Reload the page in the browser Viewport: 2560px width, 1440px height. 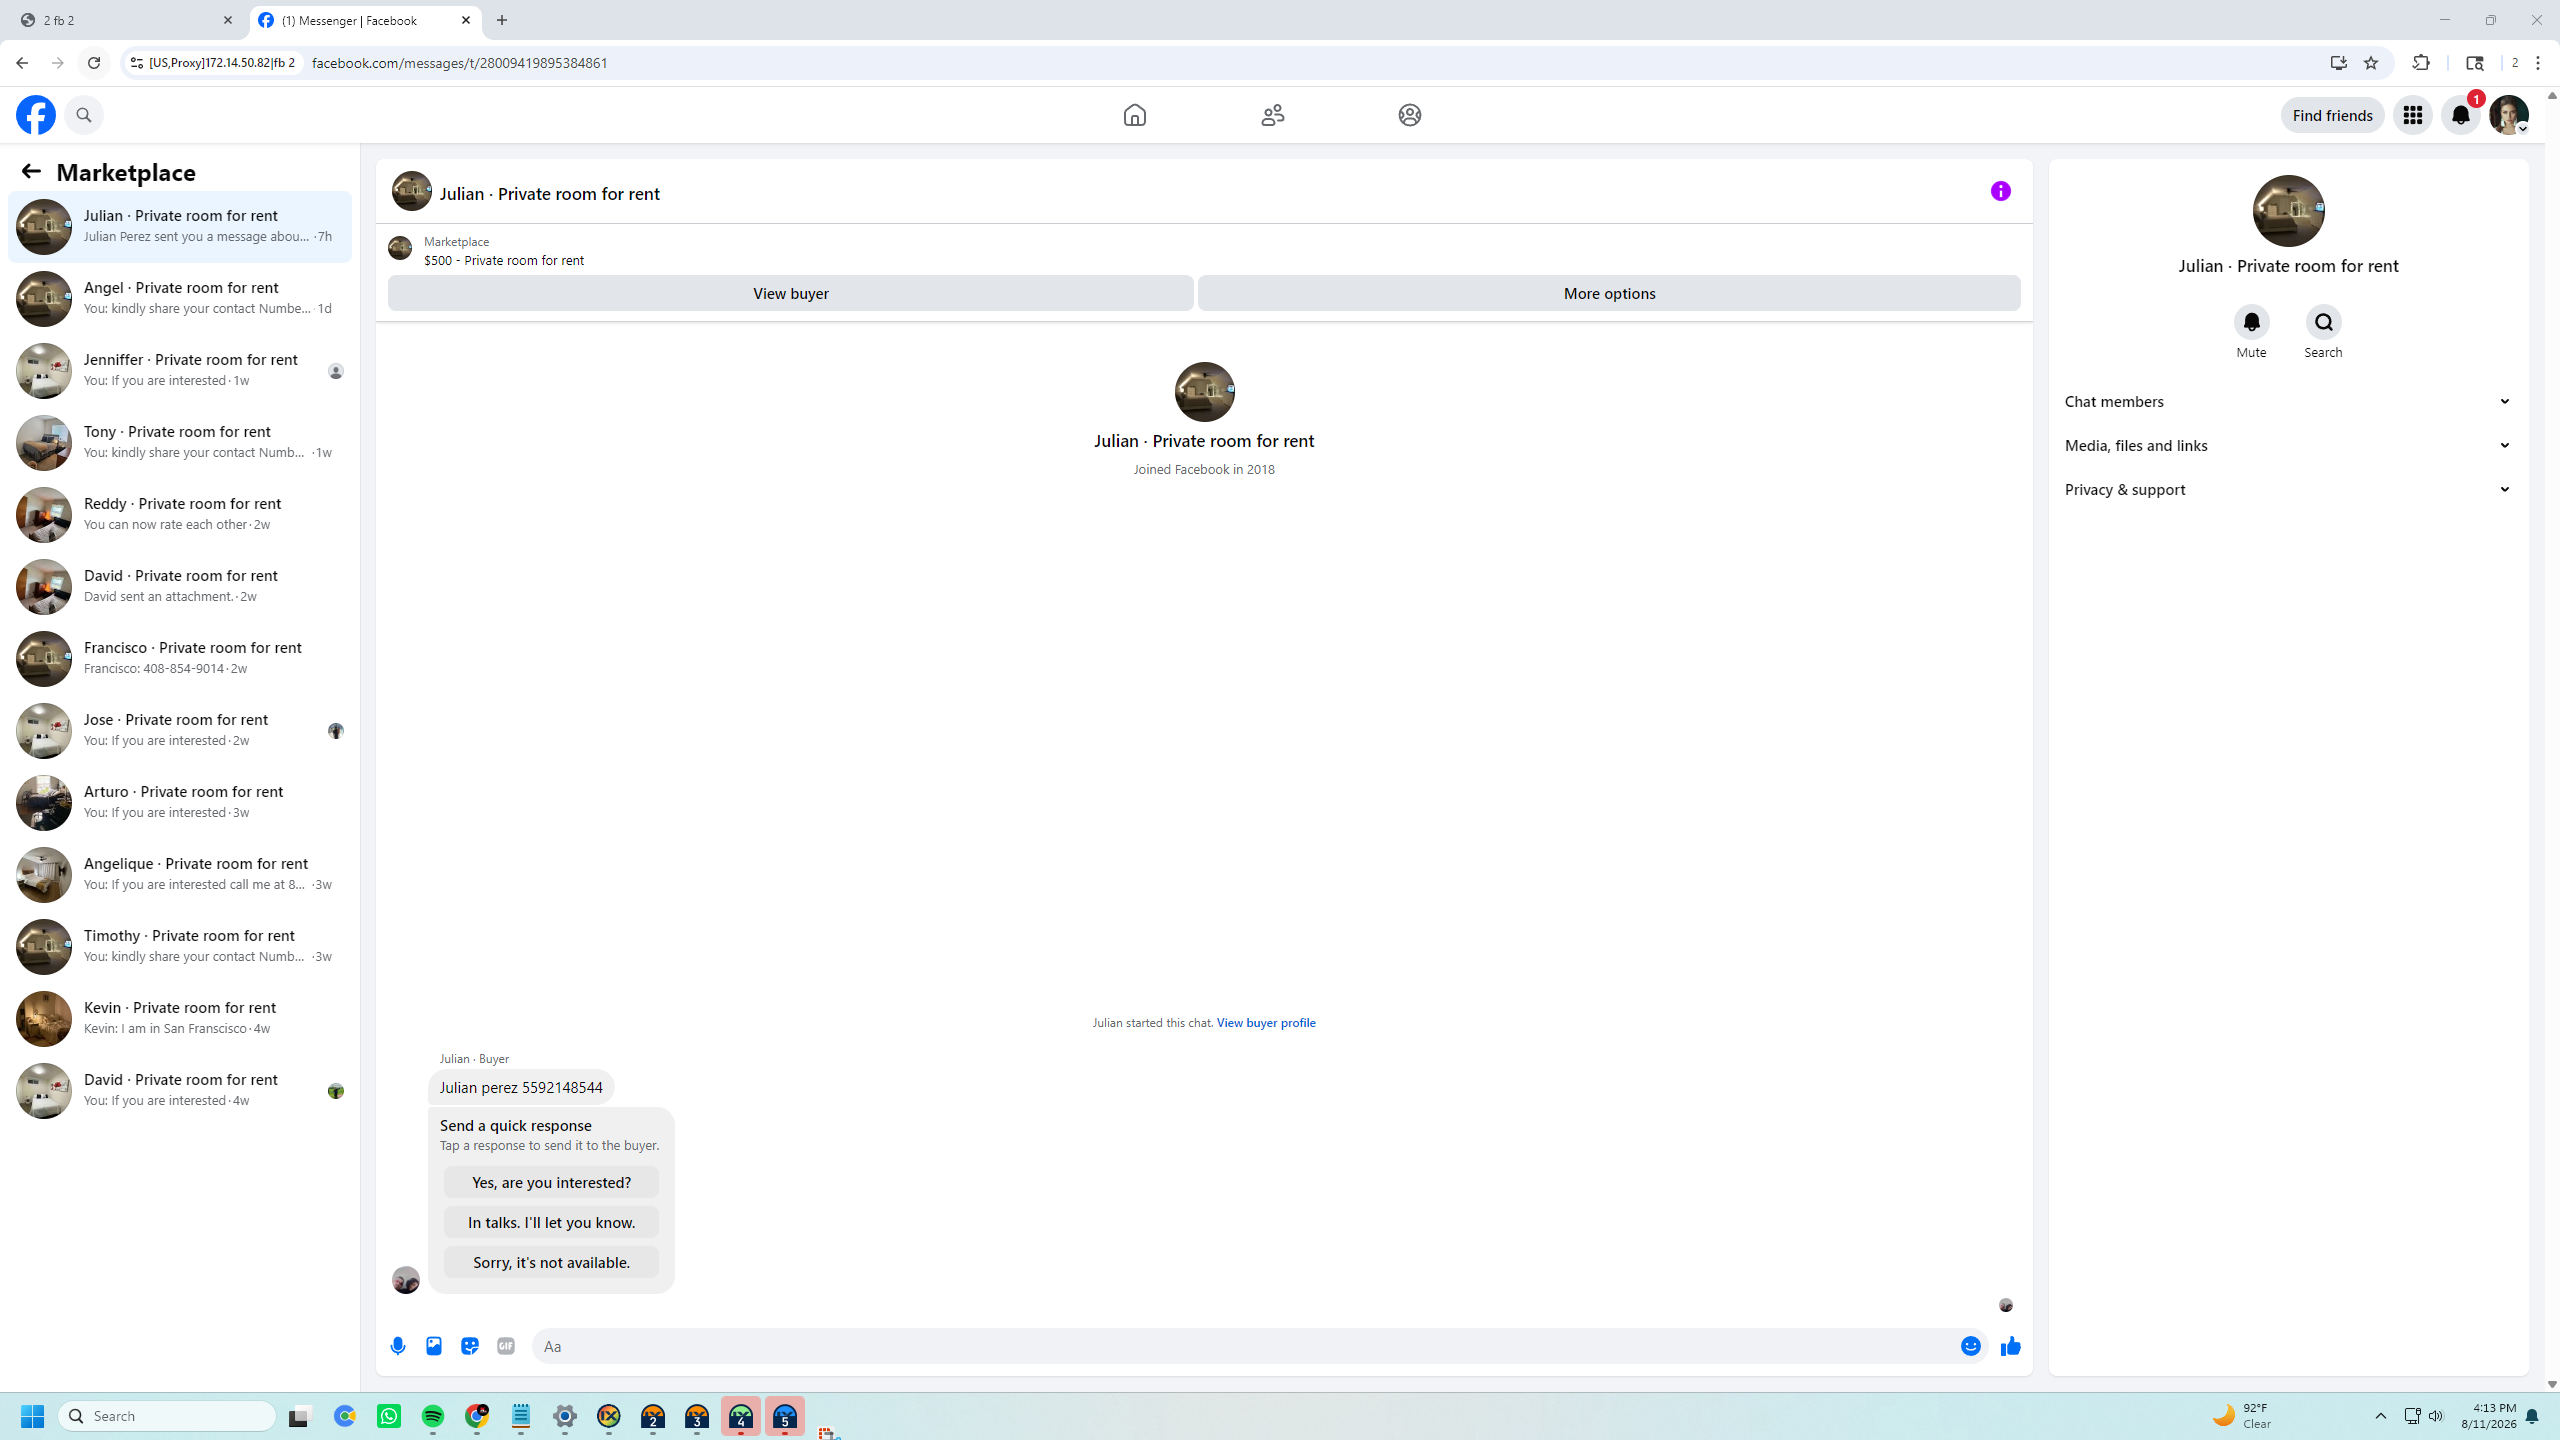[x=94, y=63]
